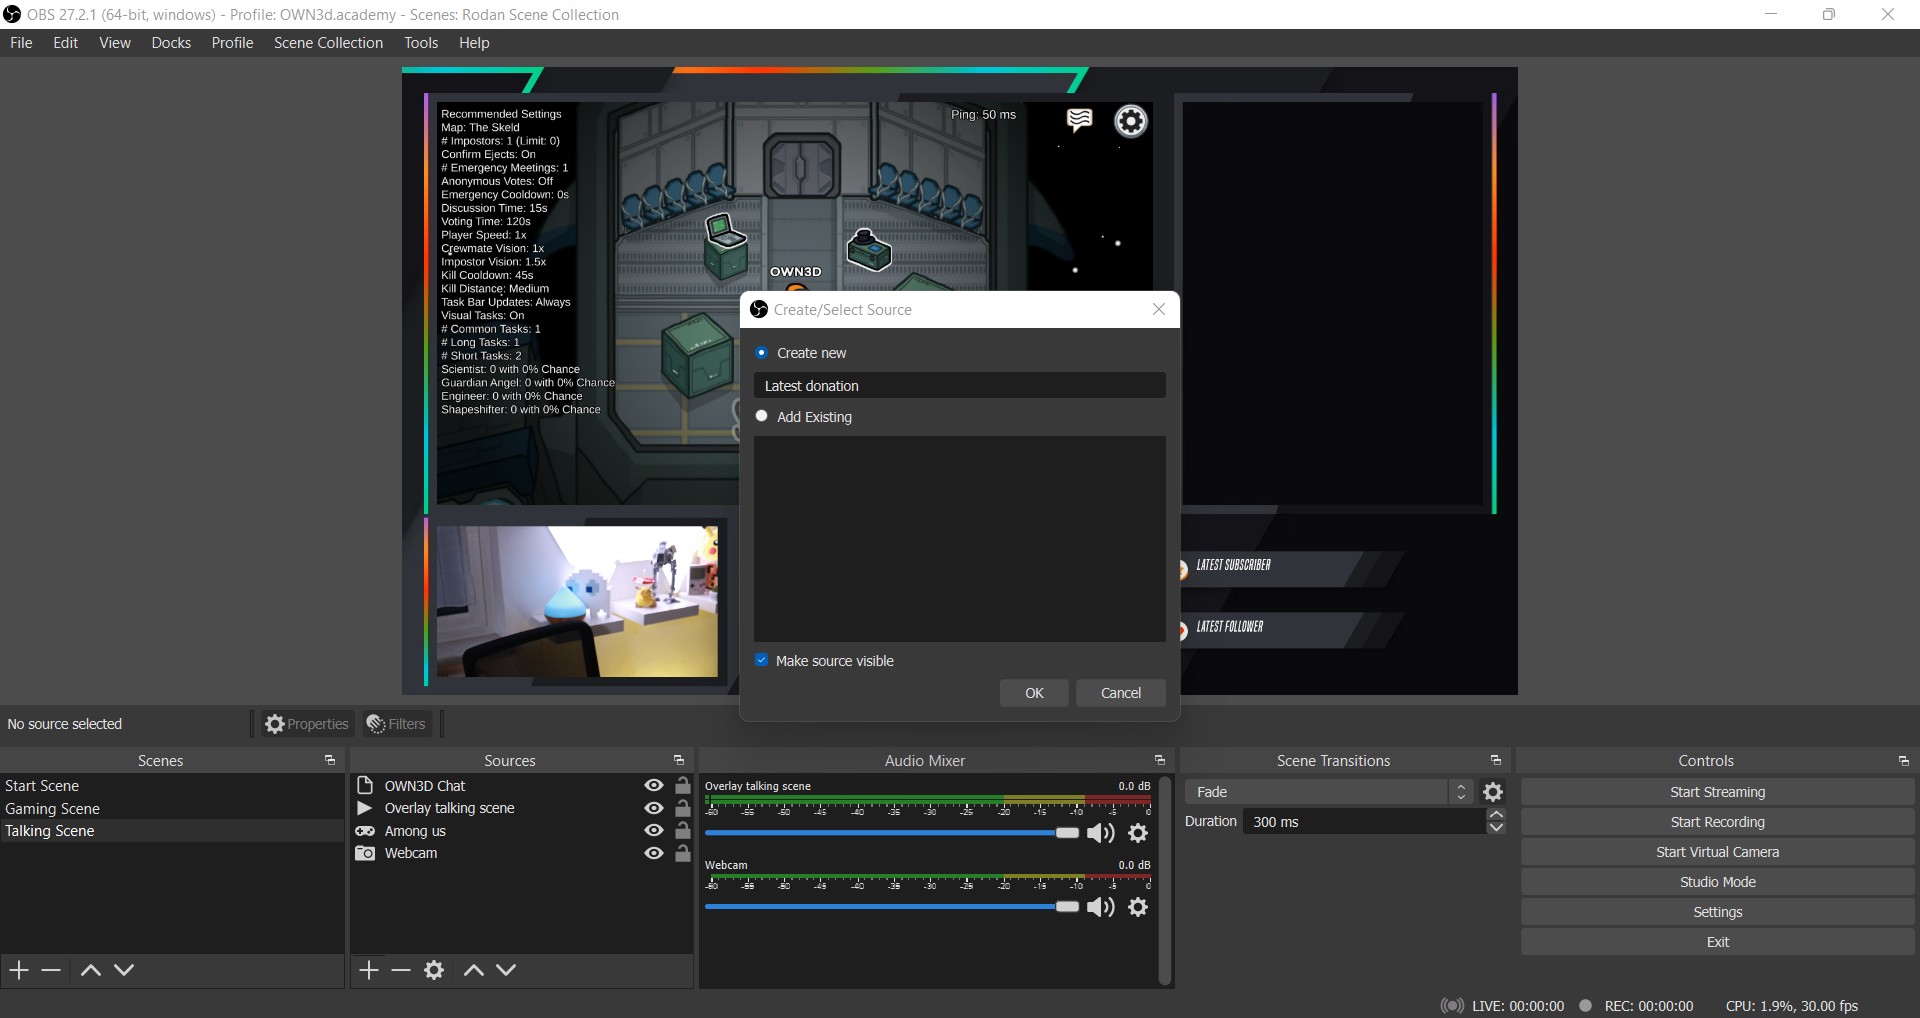Open the Tools menu

[421, 43]
